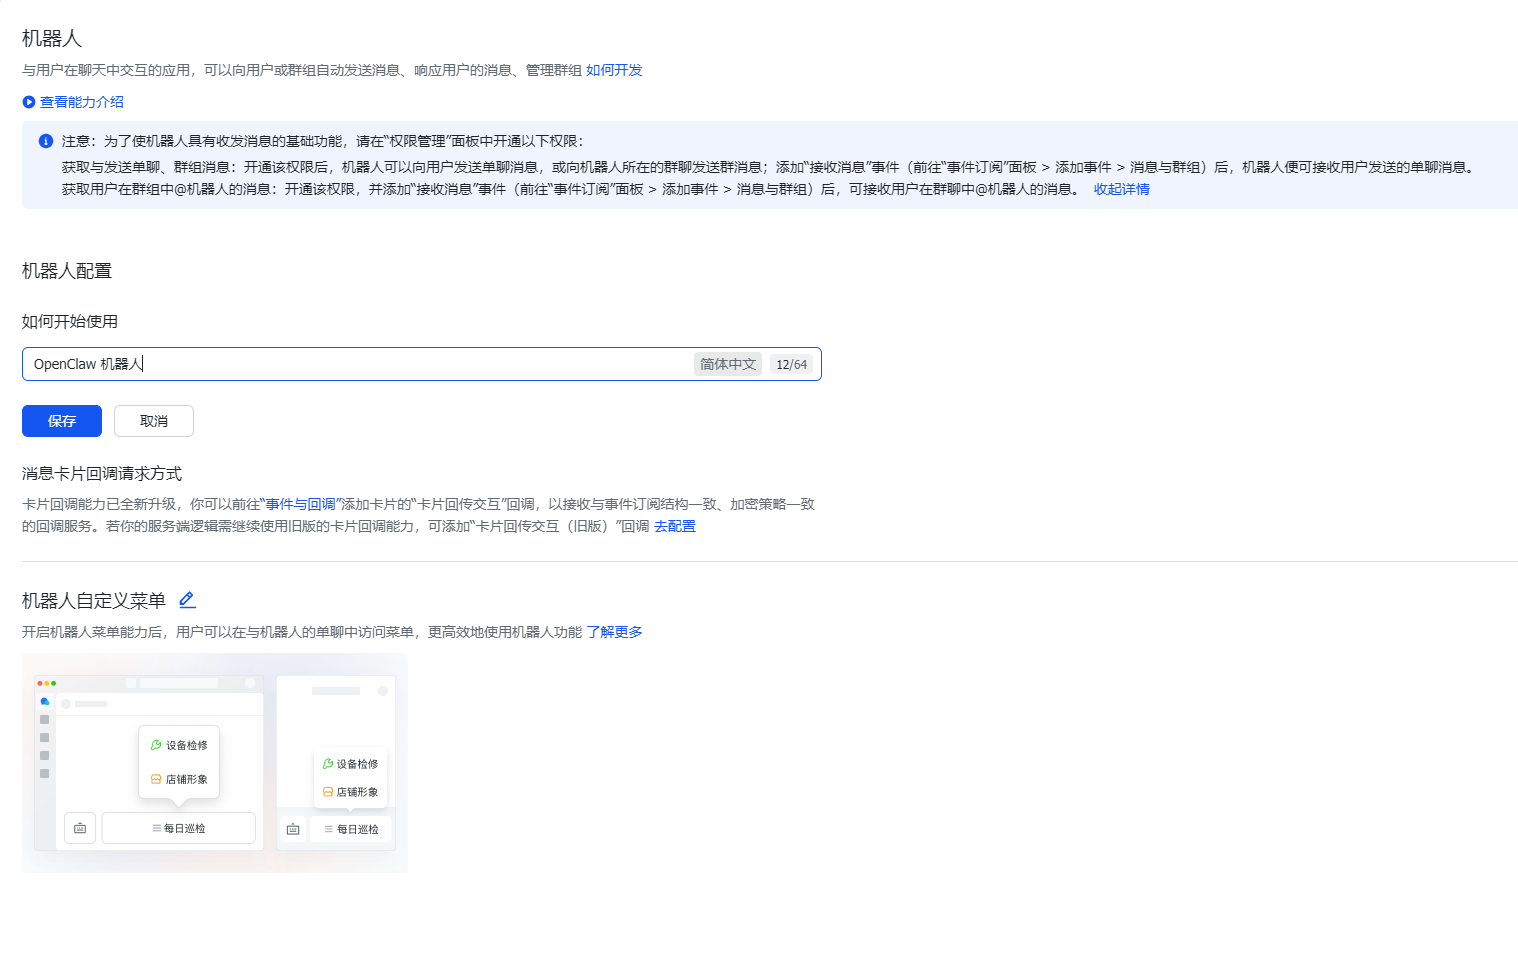This screenshot has height=961, width=1518.
Task: Open the 去配置 link
Action: (x=675, y=526)
